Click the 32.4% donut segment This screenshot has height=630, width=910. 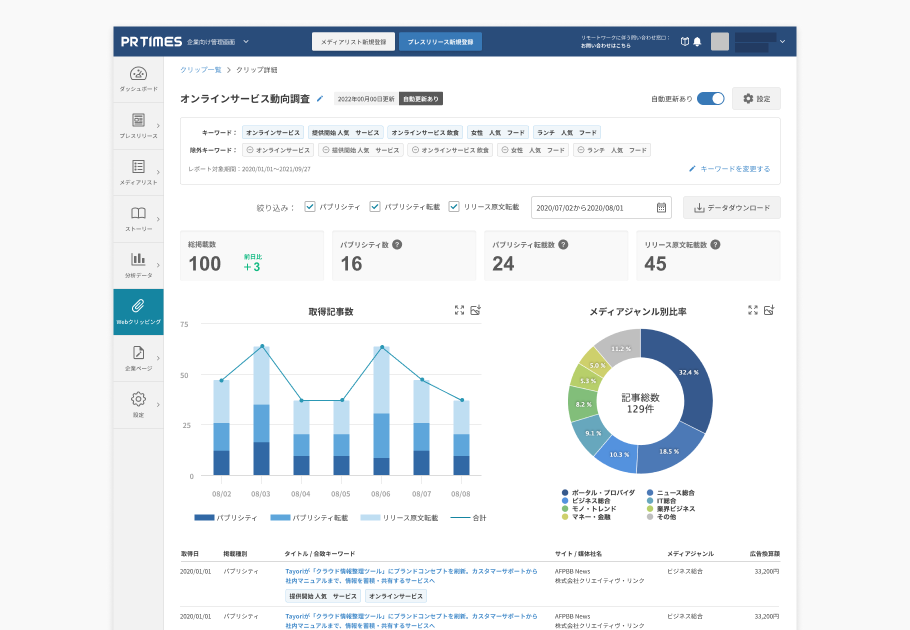click(x=688, y=372)
